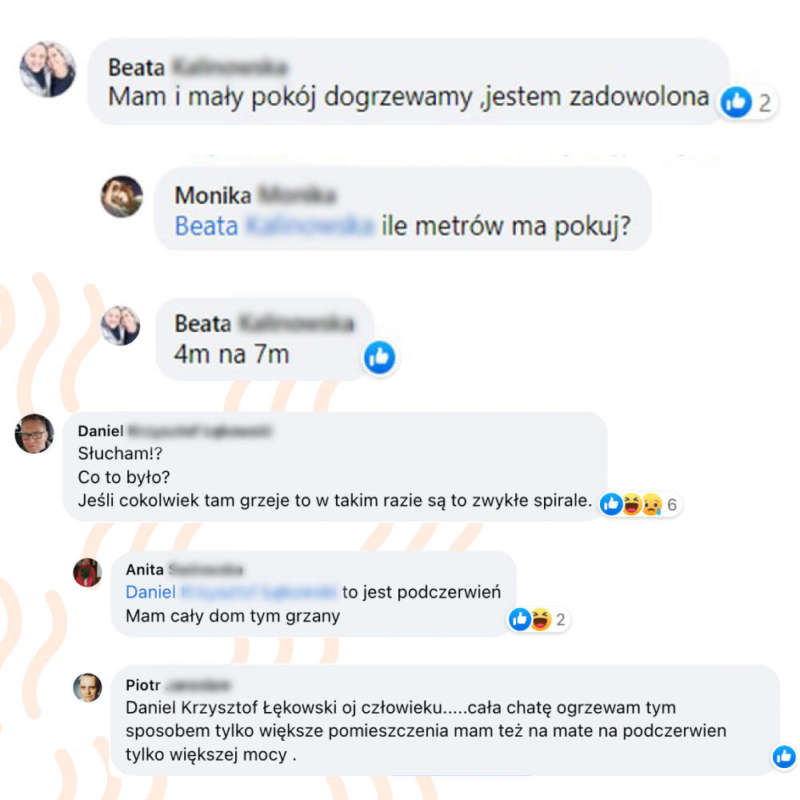This screenshot has width=800, height=800.
Task: Click the blue 'Beata' mention in Monika's reply
Action: (206, 226)
